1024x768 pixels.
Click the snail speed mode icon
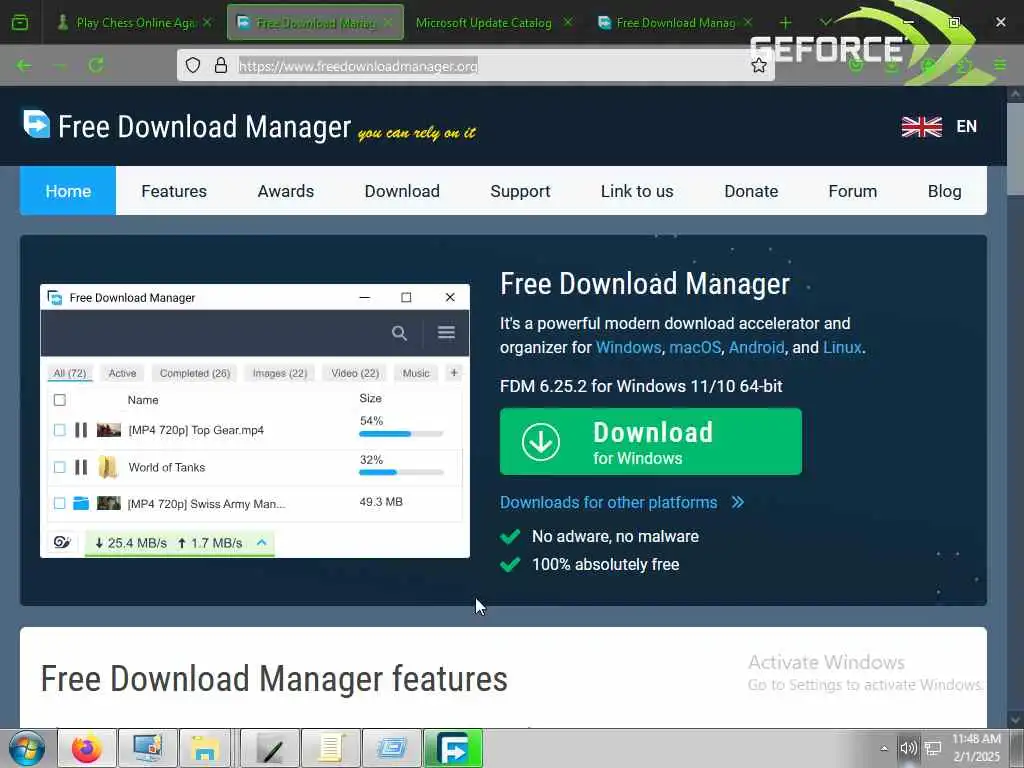62,542
